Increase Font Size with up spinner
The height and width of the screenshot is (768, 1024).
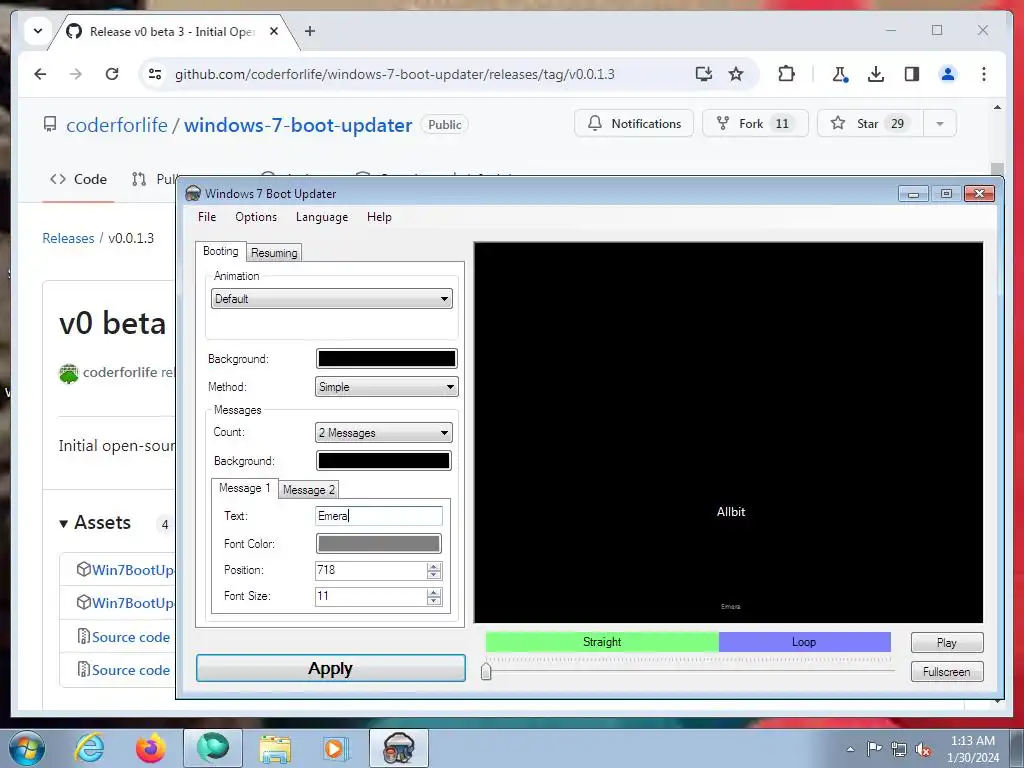point(434,592)
